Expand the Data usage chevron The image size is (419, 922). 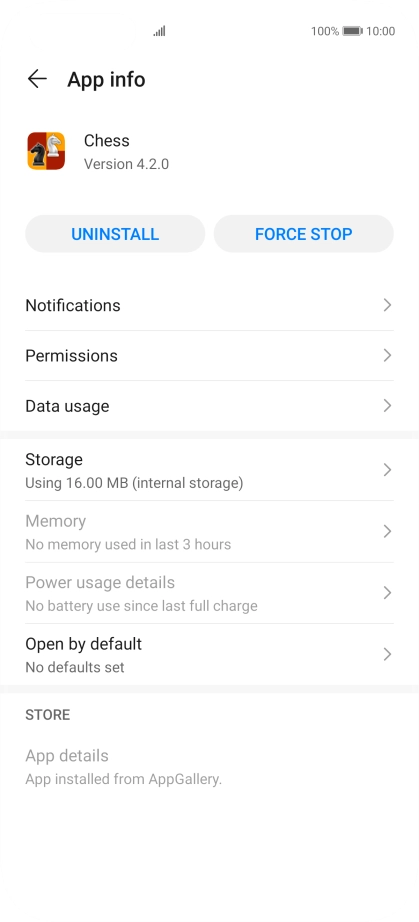click(x=387, y=406)
